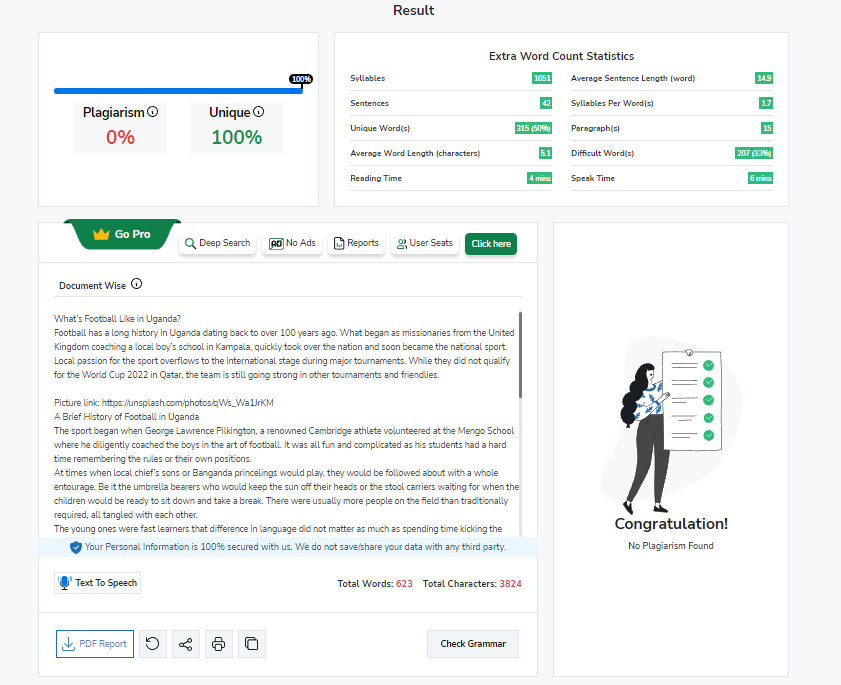Click the share icon
The image size is (841, 685).
click(185, 644)
